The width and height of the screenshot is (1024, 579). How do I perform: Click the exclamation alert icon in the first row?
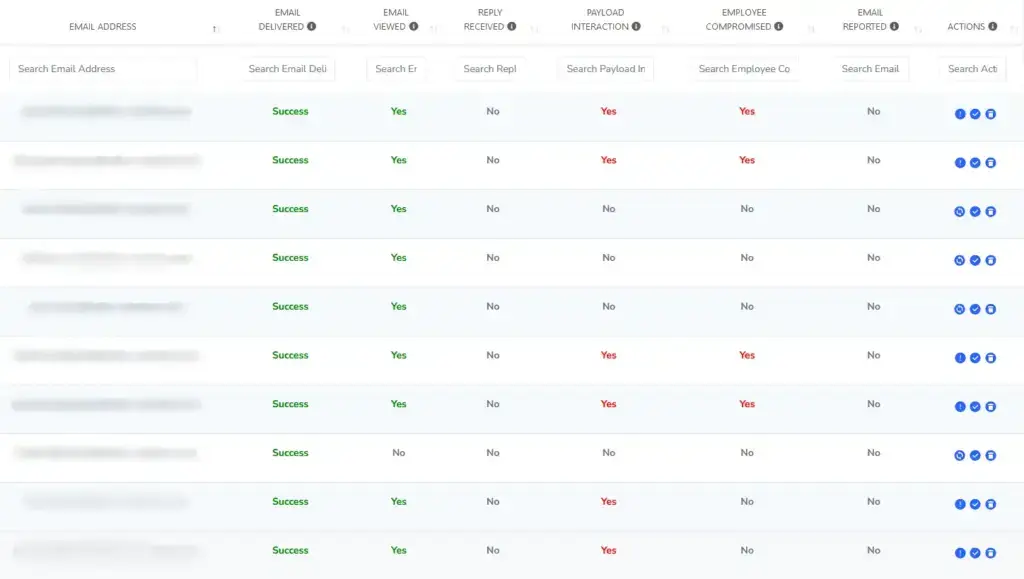pos(959,114)
